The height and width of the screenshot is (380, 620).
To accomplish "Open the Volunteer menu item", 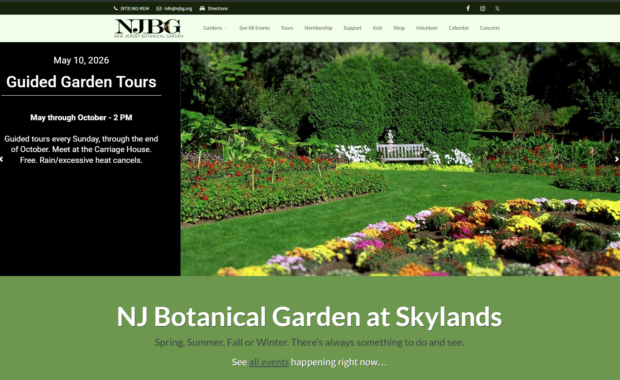I will (x=427, y=28).
